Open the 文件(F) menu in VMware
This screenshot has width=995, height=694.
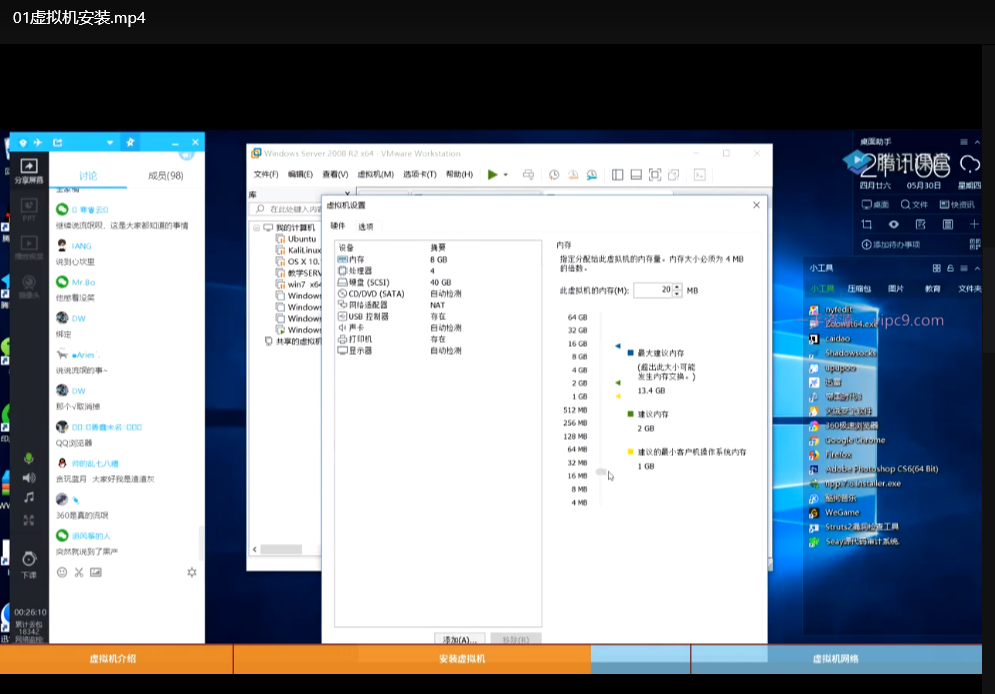click(266, 174)
